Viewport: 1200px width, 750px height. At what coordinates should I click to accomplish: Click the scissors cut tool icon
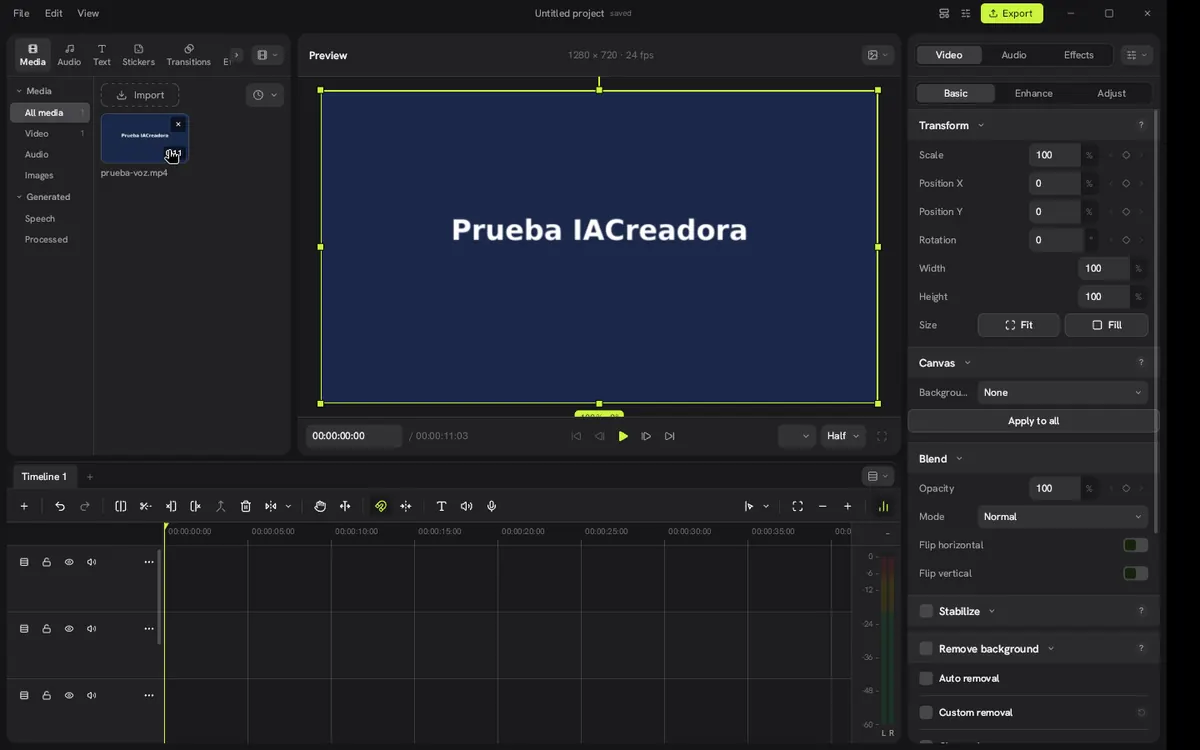[145, 506]
